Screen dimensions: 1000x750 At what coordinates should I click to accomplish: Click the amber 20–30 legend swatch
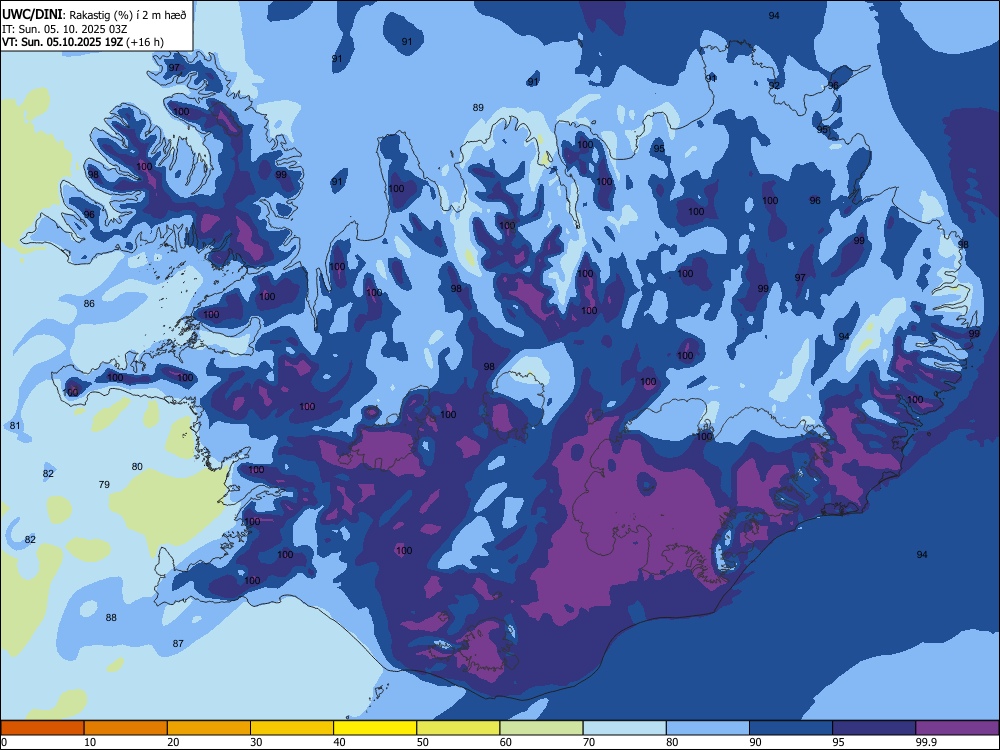[x=209, y=728]
